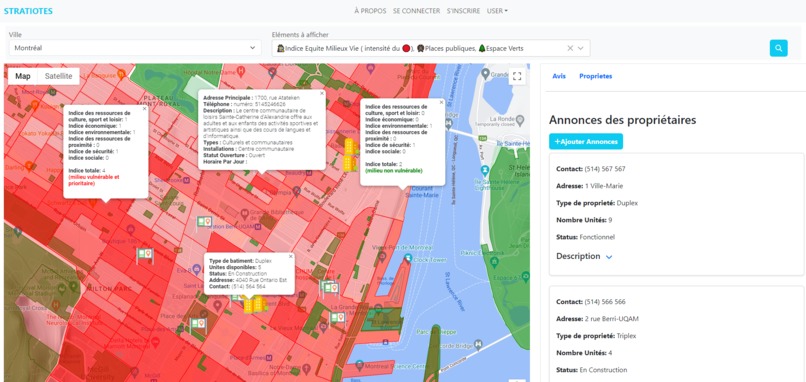Click the Espace Verts selected item

pos(501,48)
